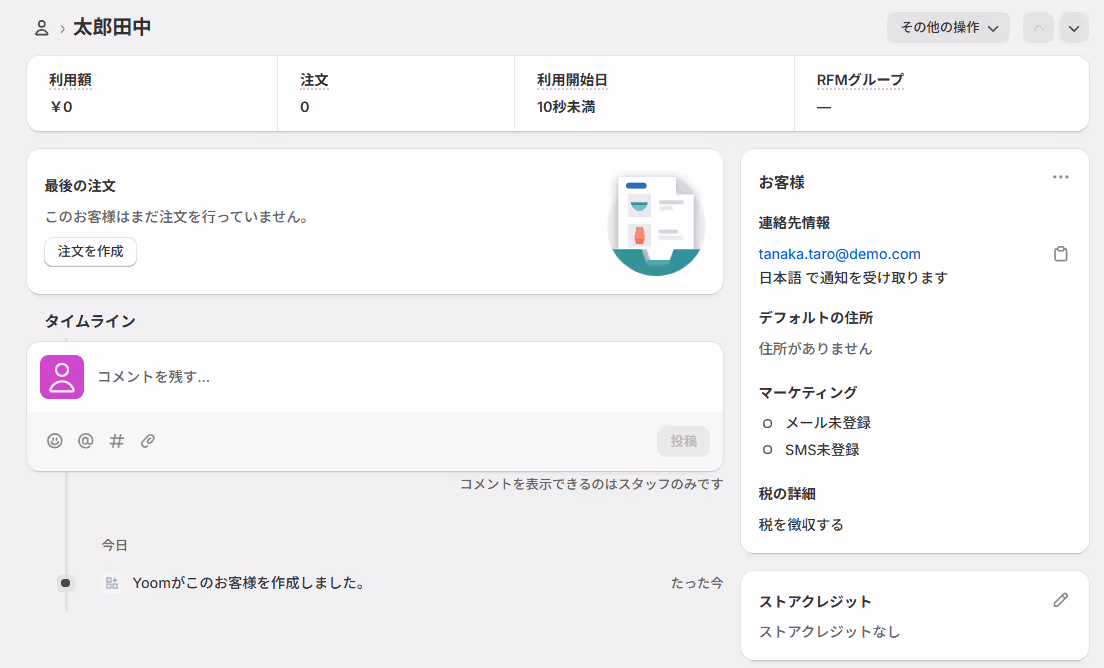This screenshot has height=668, width=1104.
Task: Click the たった今 timestamp
Action: click(x=696, y=583)
